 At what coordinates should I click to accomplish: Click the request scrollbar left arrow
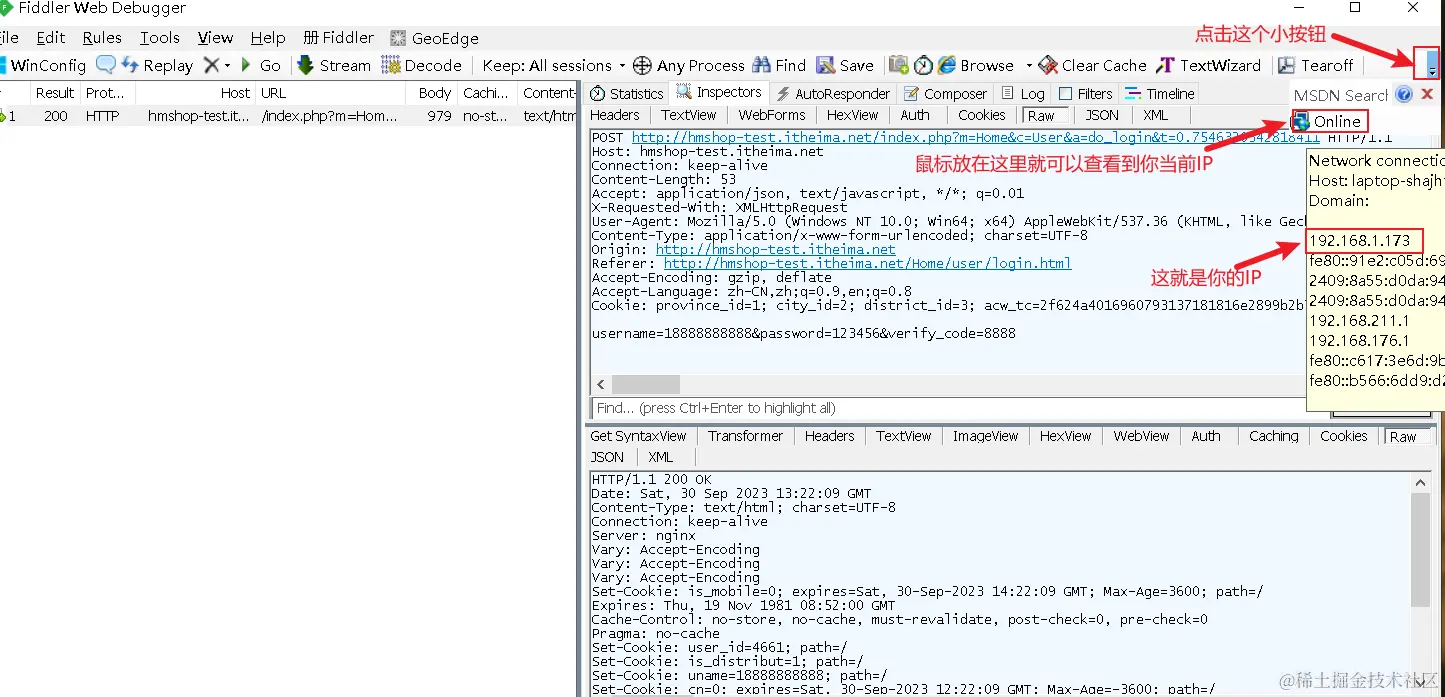pos(600,385)
